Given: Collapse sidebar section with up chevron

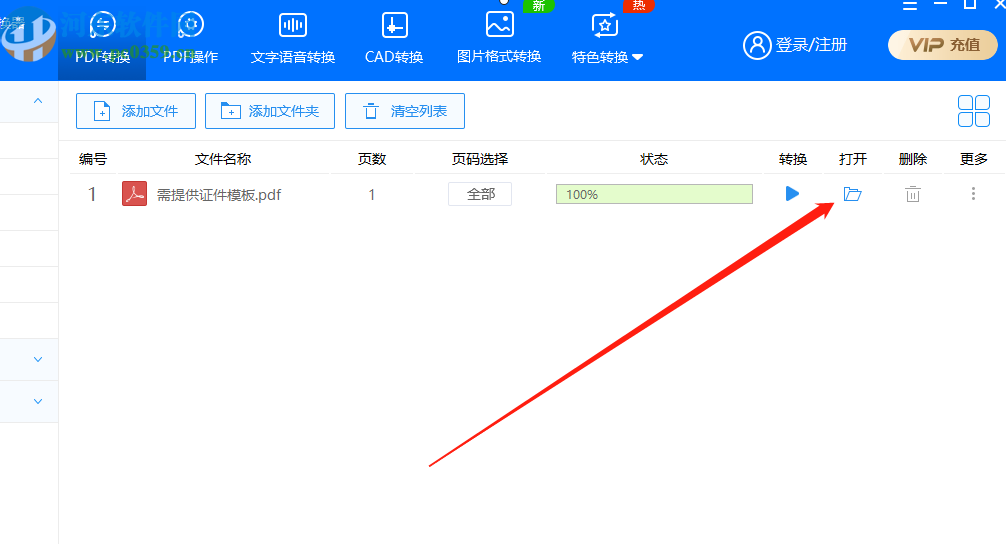Looking at the screenshot, I should 38,101.
